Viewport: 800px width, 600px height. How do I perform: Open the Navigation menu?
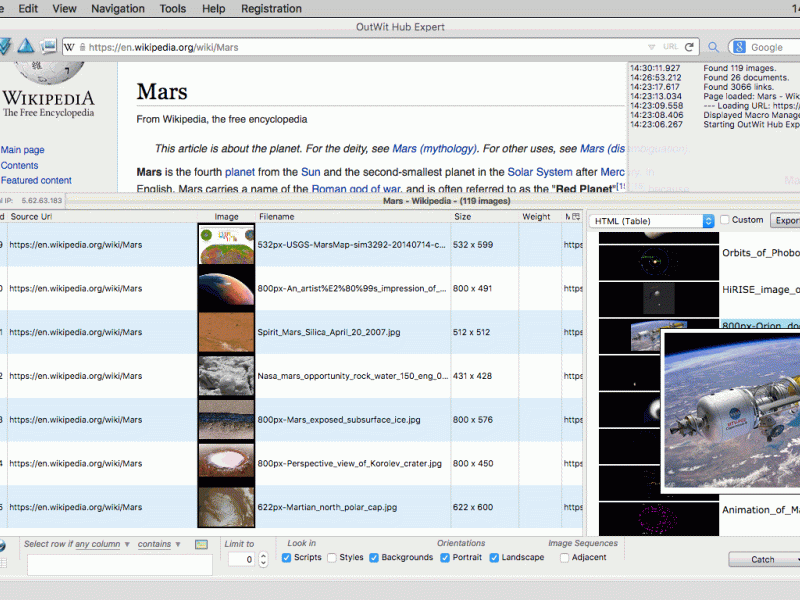click(118, 9)
